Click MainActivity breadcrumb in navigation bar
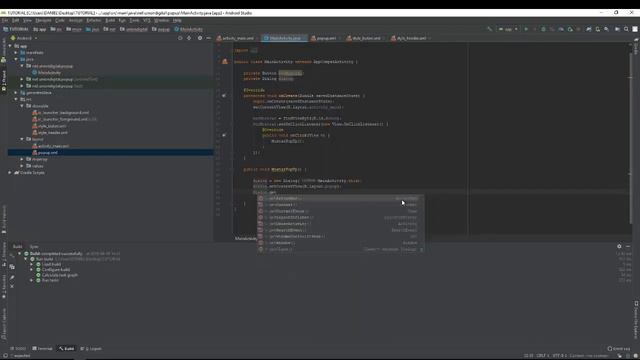The height and width of the screenshot is (360, 640). 188,29
